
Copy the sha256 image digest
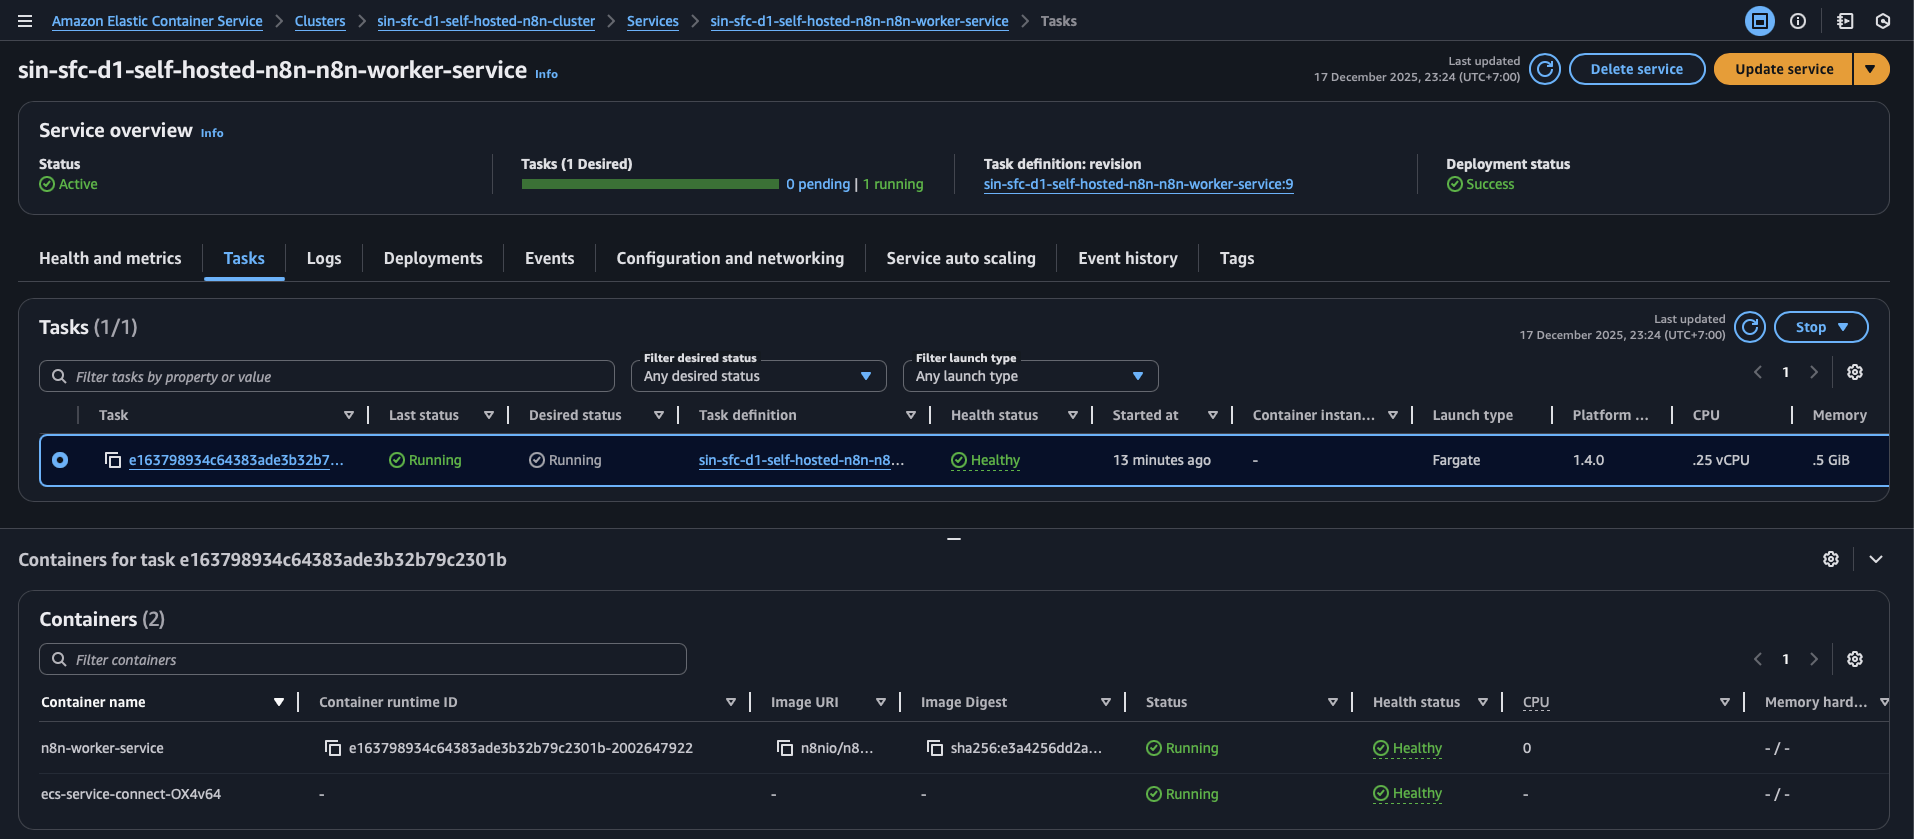tap(935, 748)
